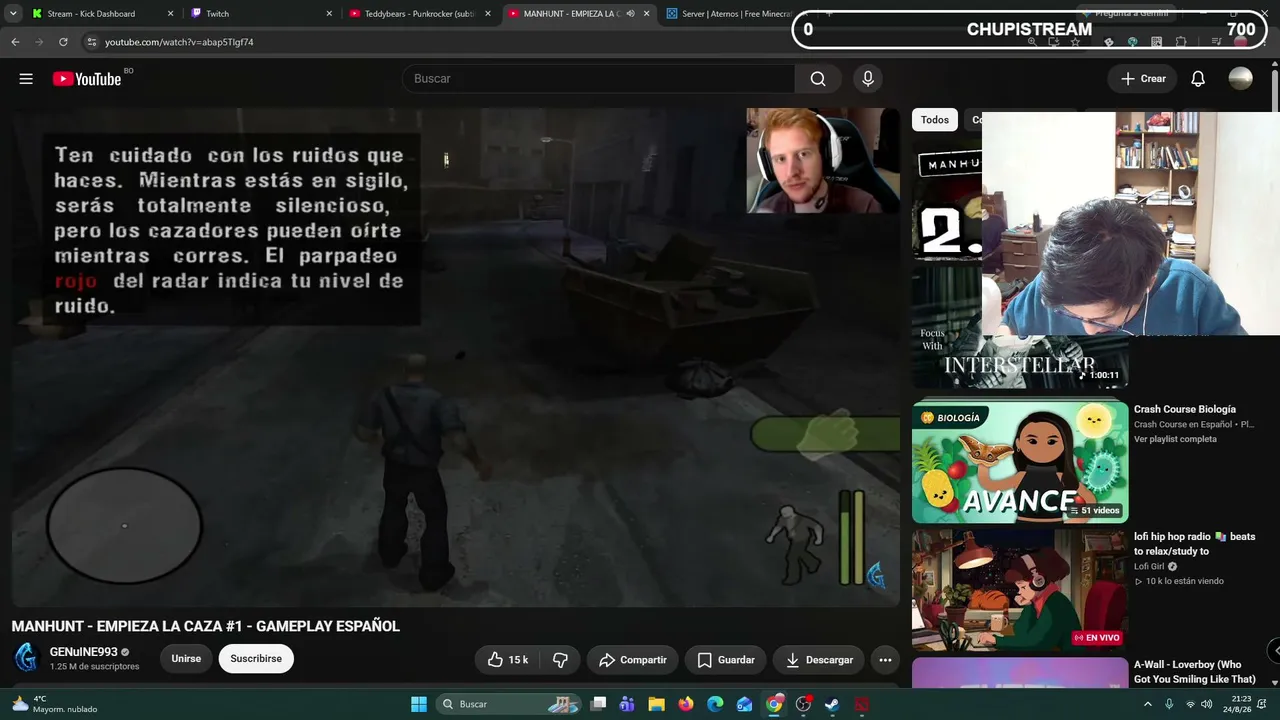Reload the YouTube page
The width and height of the screenshot is (1280, 720).
click(x=63, y=42)
